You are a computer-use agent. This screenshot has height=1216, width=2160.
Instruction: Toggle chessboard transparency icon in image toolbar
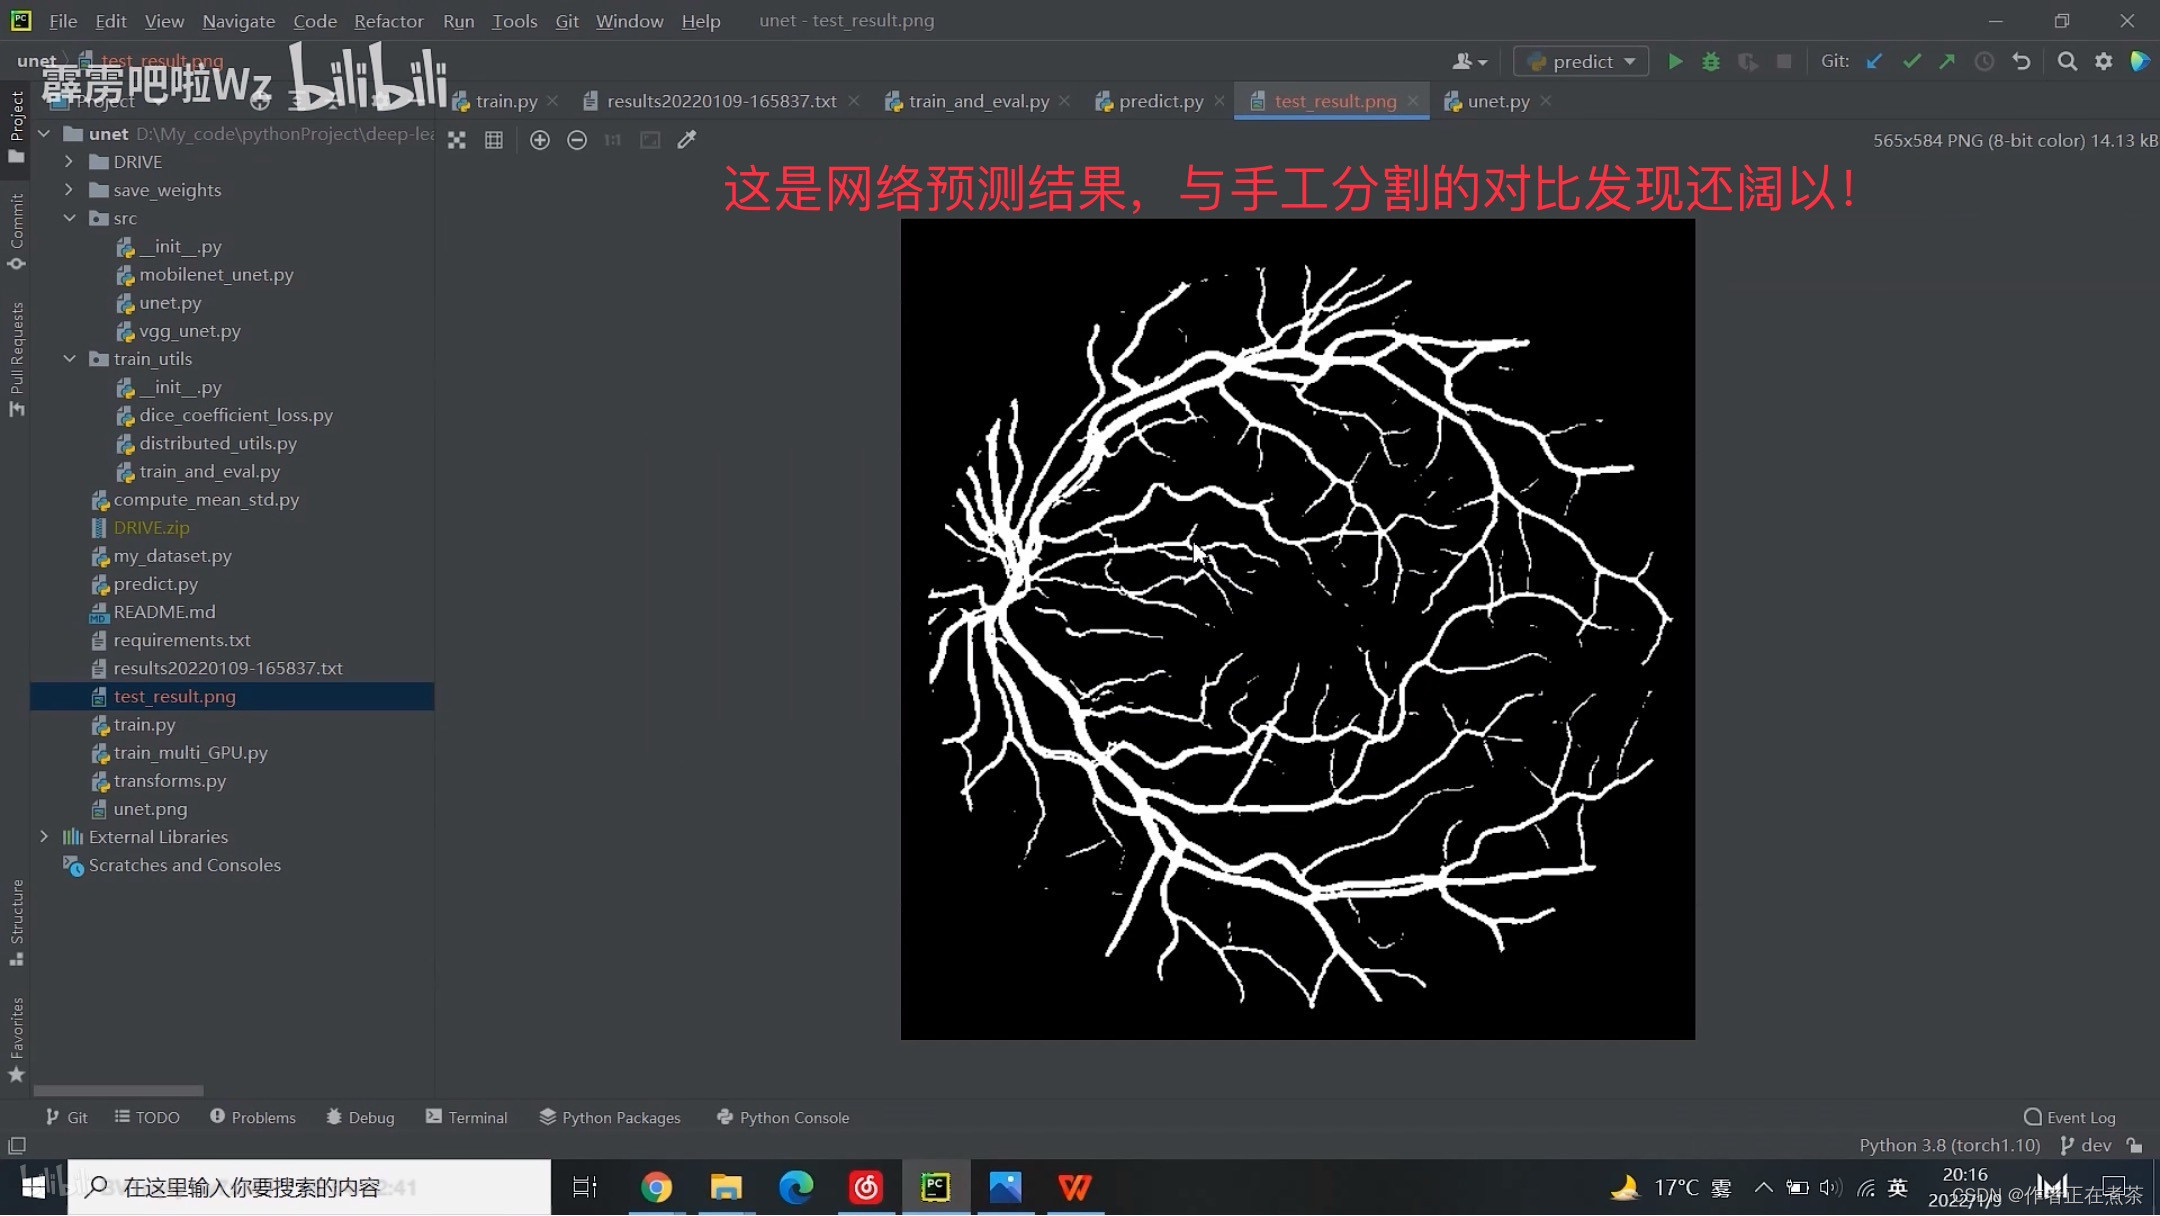coord(457,141)
